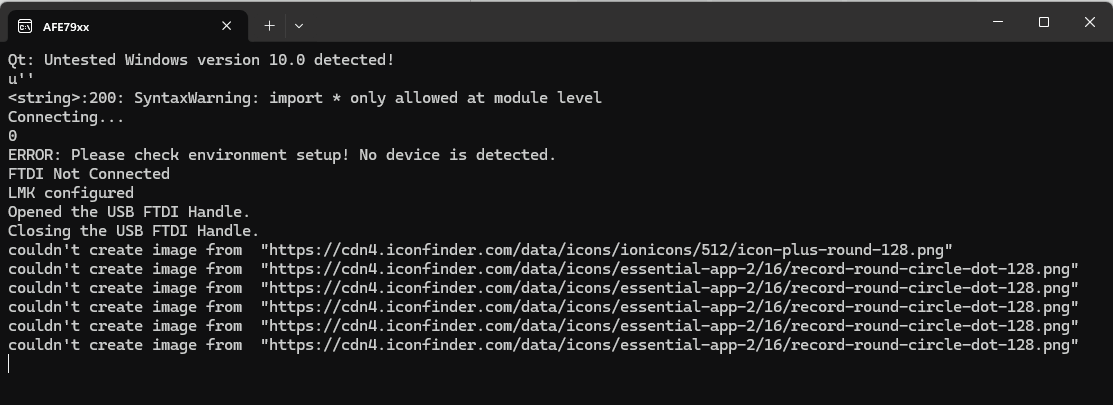Click Closing the USB FTDI Handle line
1113x405 pixels.
[133, 231]
